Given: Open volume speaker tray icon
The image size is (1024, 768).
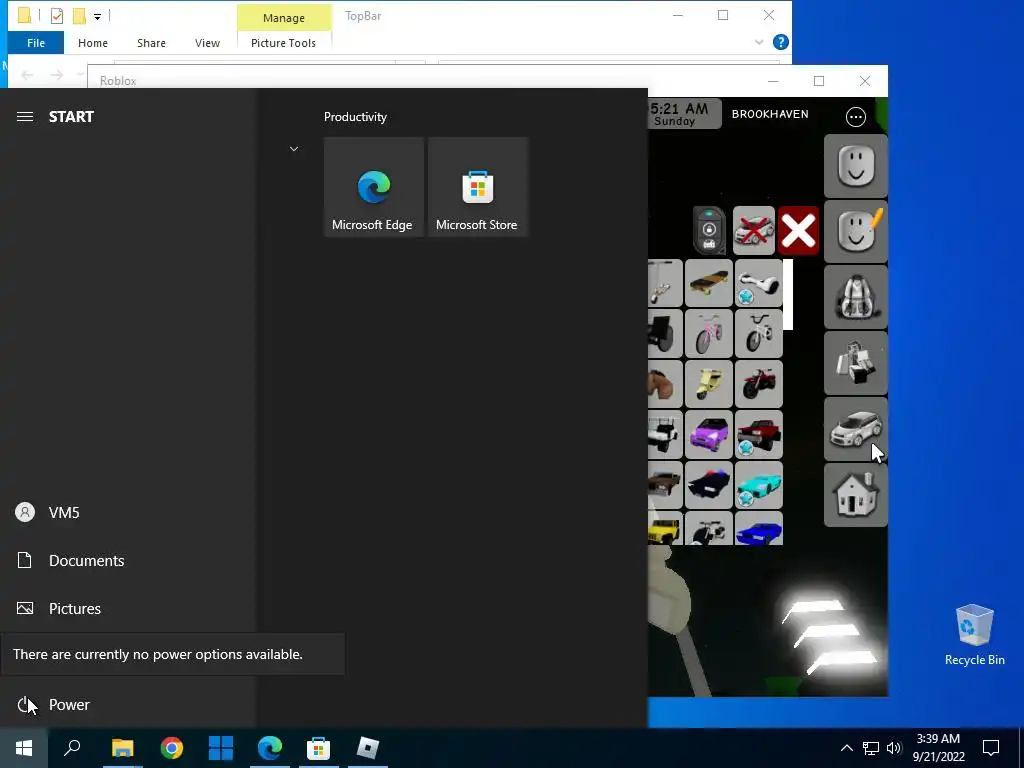Looking at the screenshot, I should click(x=894, y=748).
